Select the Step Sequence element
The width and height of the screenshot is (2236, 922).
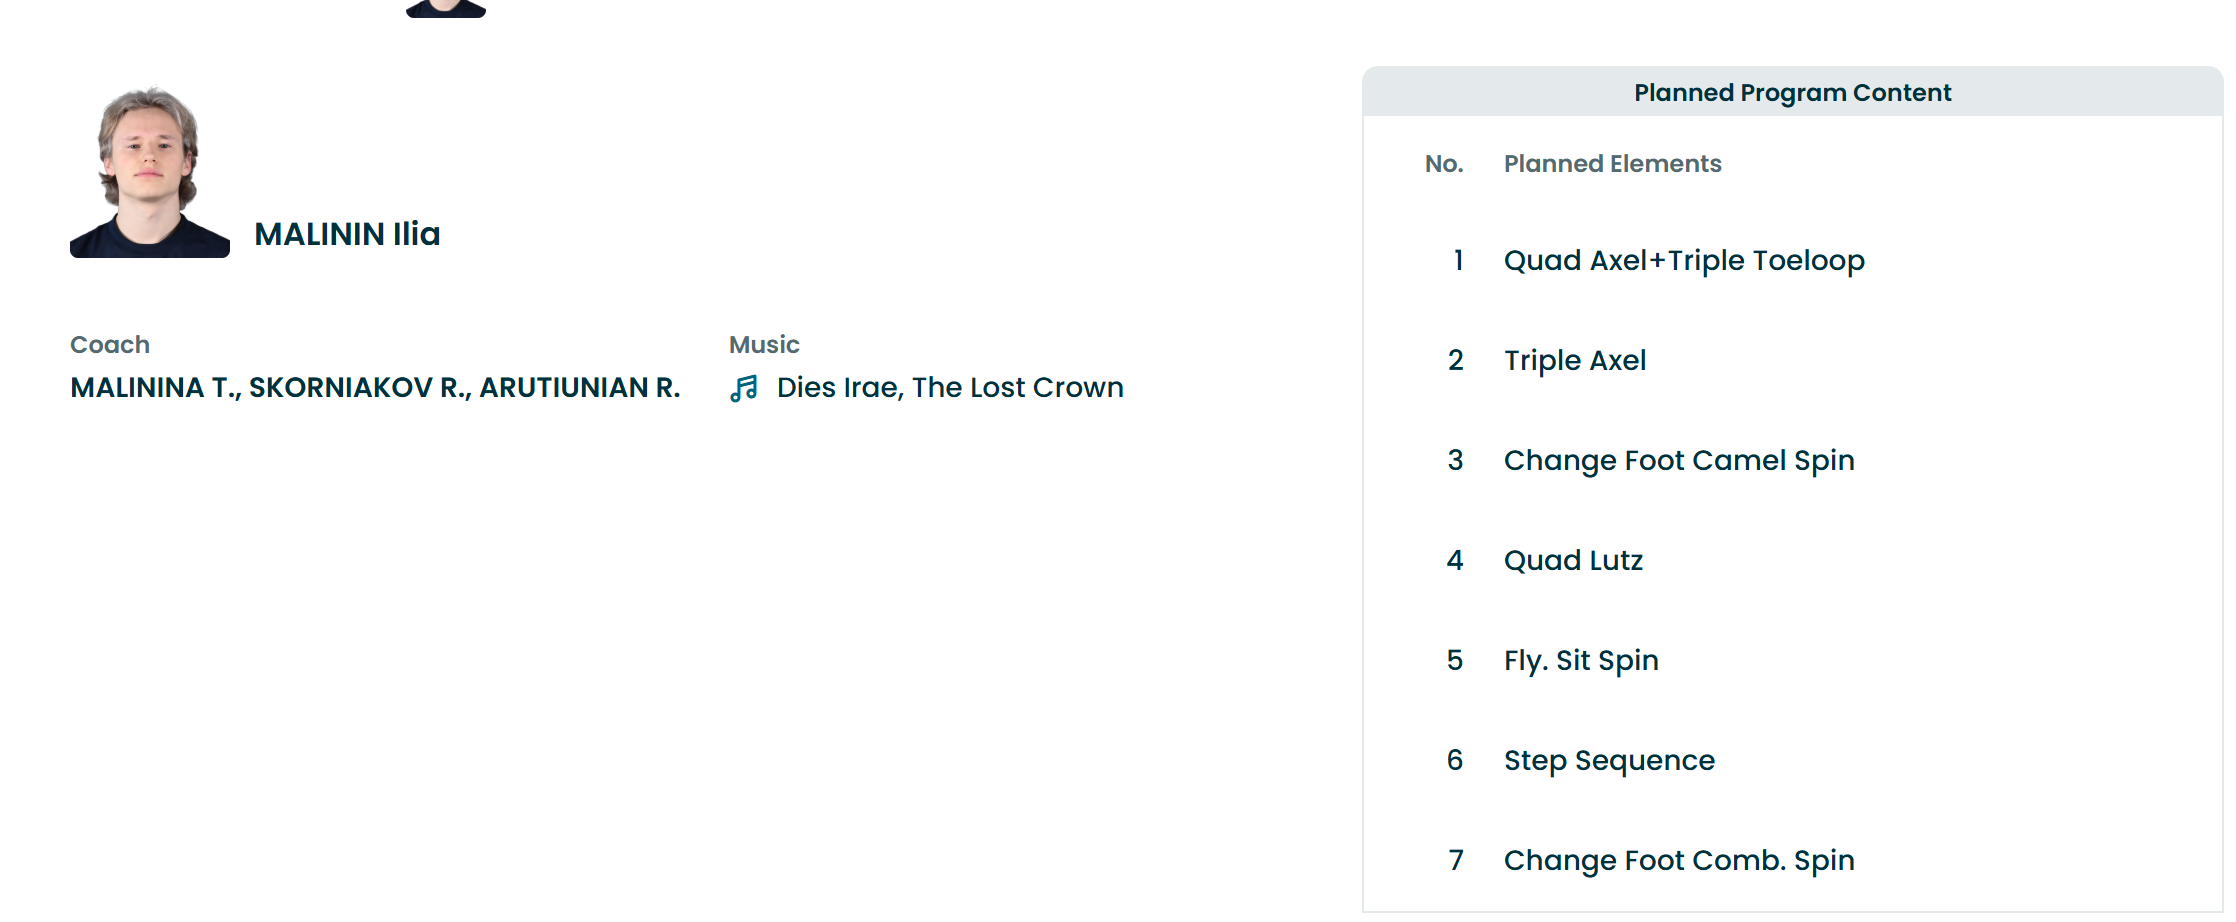coord(1609,761)
